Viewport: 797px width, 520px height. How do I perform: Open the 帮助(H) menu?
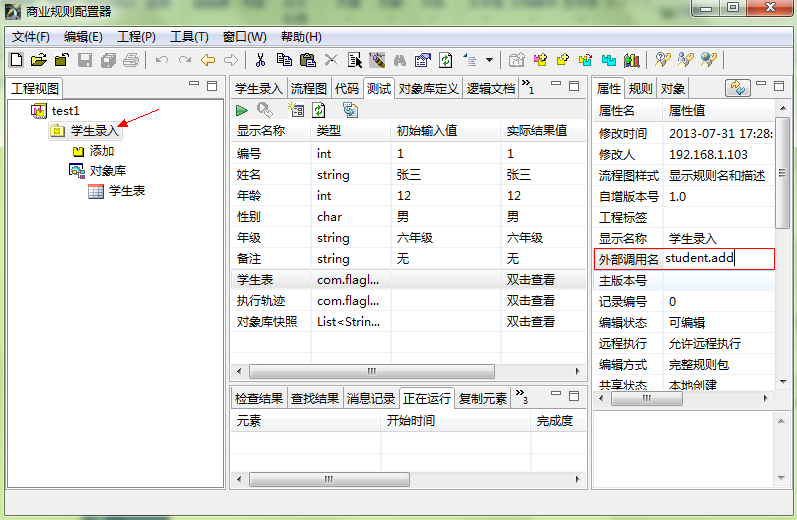(x=301, y=37)
